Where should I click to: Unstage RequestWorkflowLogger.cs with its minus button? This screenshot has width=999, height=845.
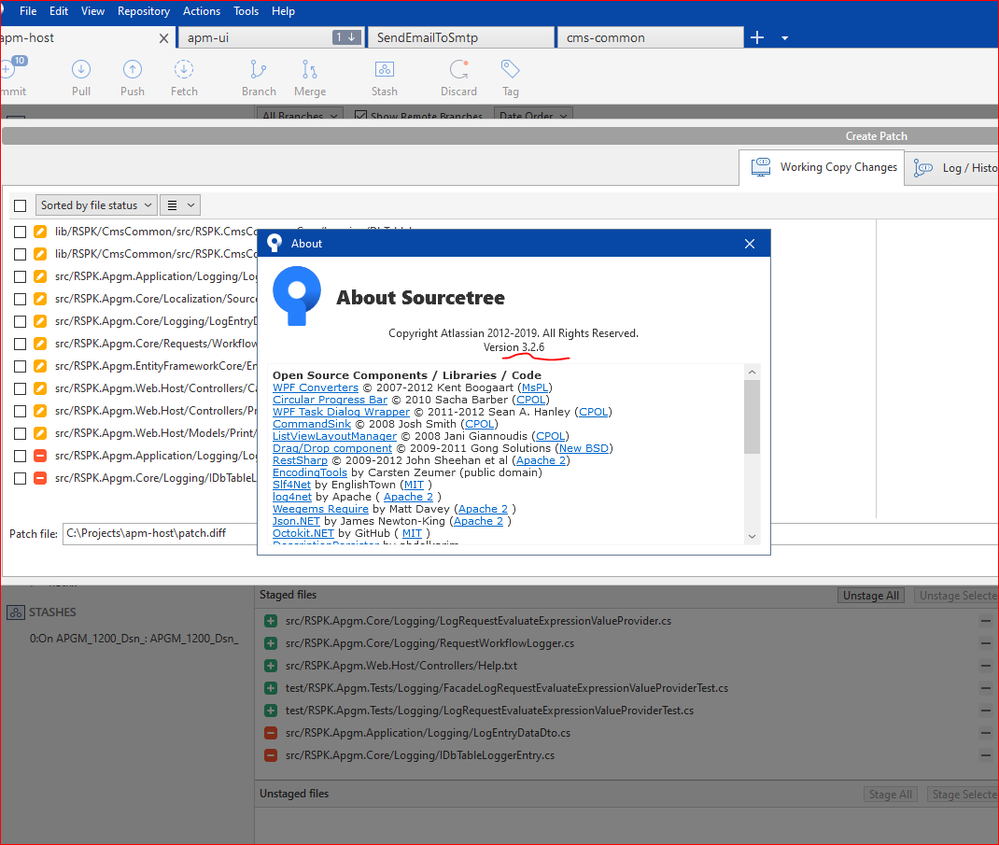(x=986, y=644)
